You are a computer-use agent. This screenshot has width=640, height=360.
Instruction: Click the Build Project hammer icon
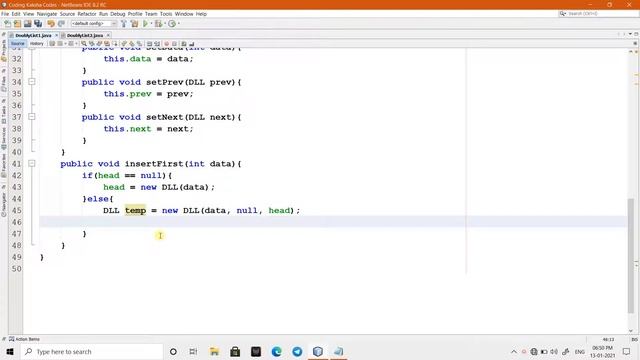click(x=124, y=24)
